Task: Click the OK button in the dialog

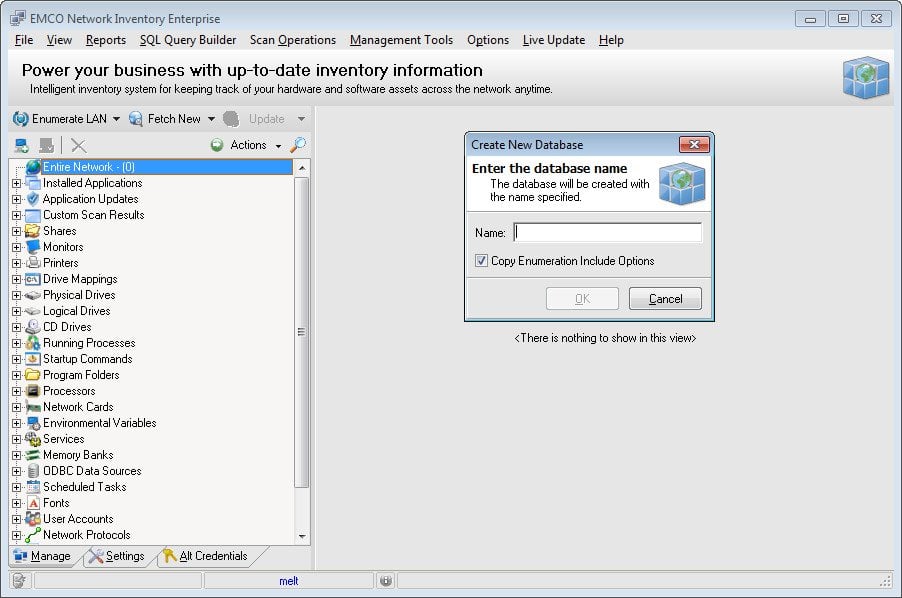Action: [583, 298]
